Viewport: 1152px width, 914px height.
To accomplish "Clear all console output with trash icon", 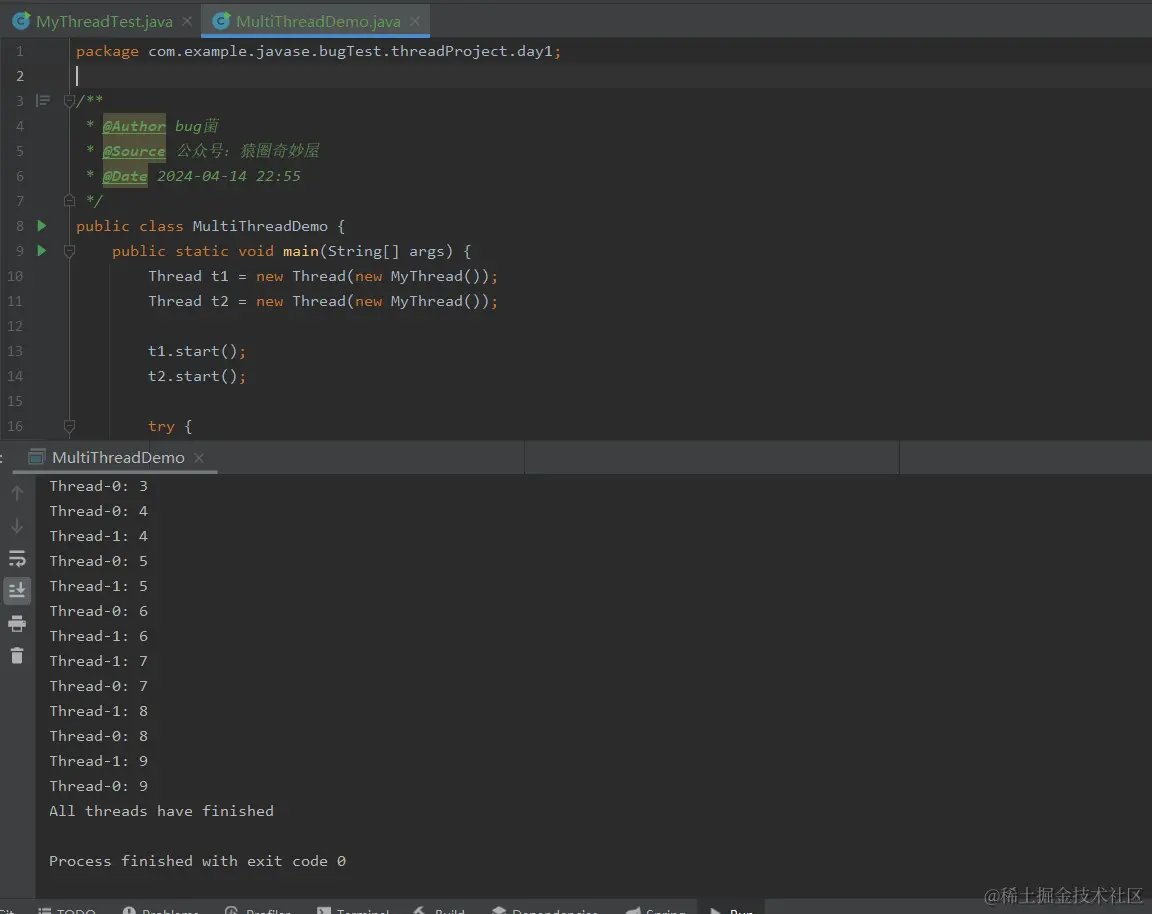I will (17, 655).
